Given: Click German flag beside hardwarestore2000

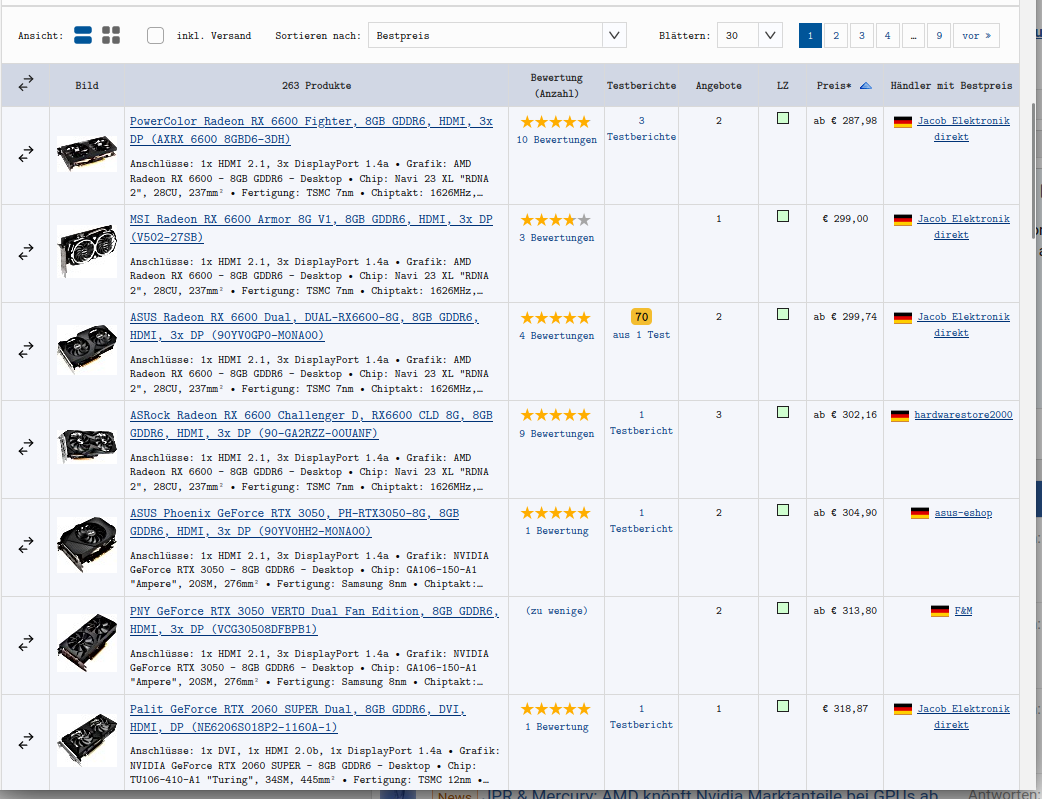Looking at the screenshot, I should coord(900,415).
